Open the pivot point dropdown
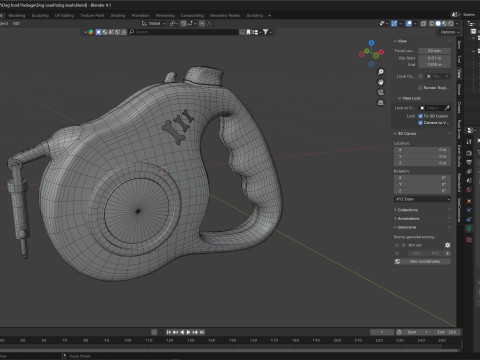The image size is (480, 360). point(173,24)
